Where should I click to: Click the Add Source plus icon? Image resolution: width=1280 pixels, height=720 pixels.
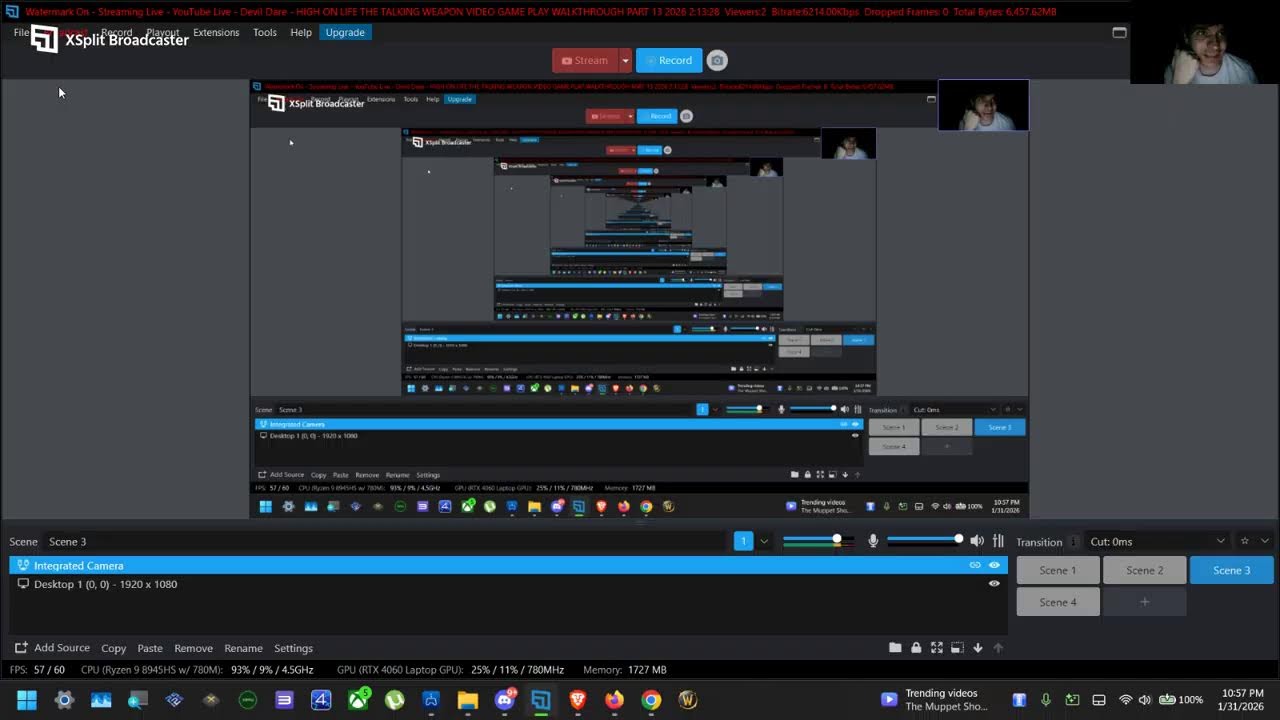21,648
